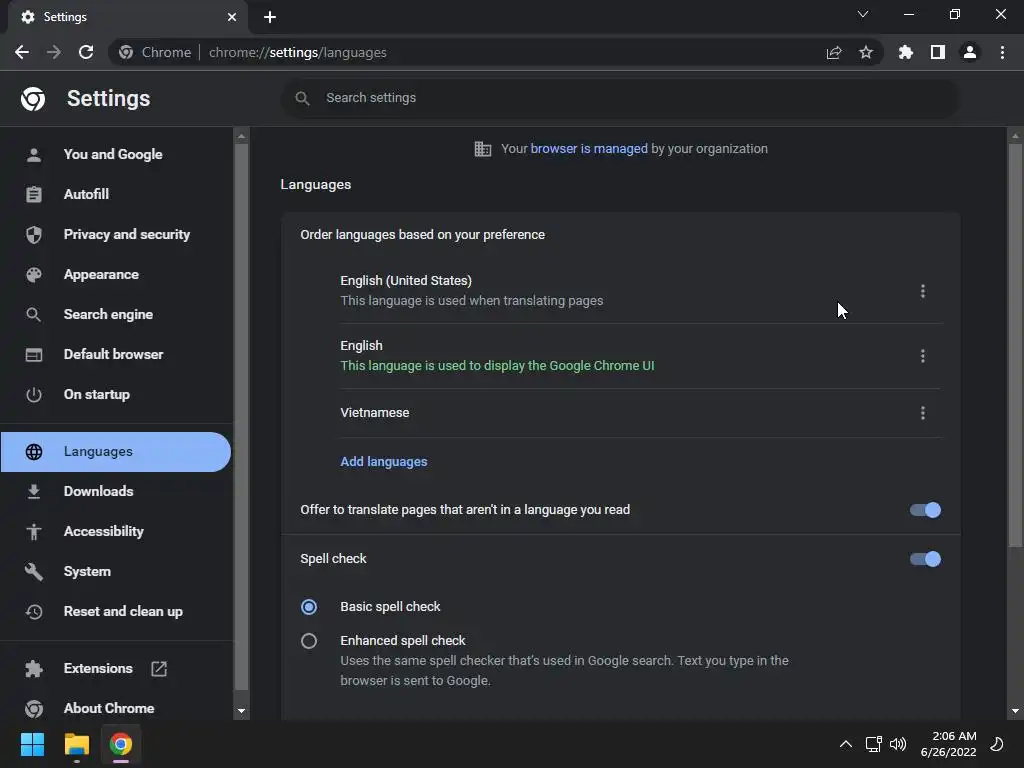Click the Chrome taskbar icon

[120, 744]
